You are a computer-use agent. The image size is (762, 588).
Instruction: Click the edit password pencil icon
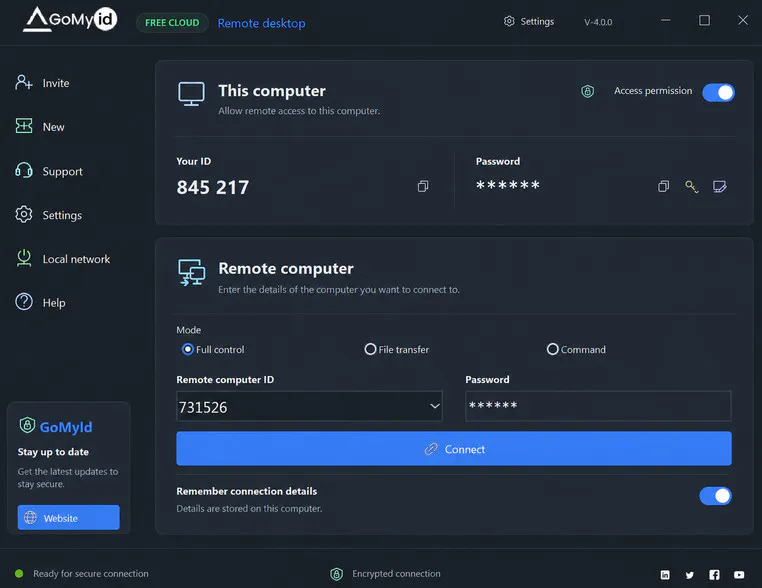720,187
